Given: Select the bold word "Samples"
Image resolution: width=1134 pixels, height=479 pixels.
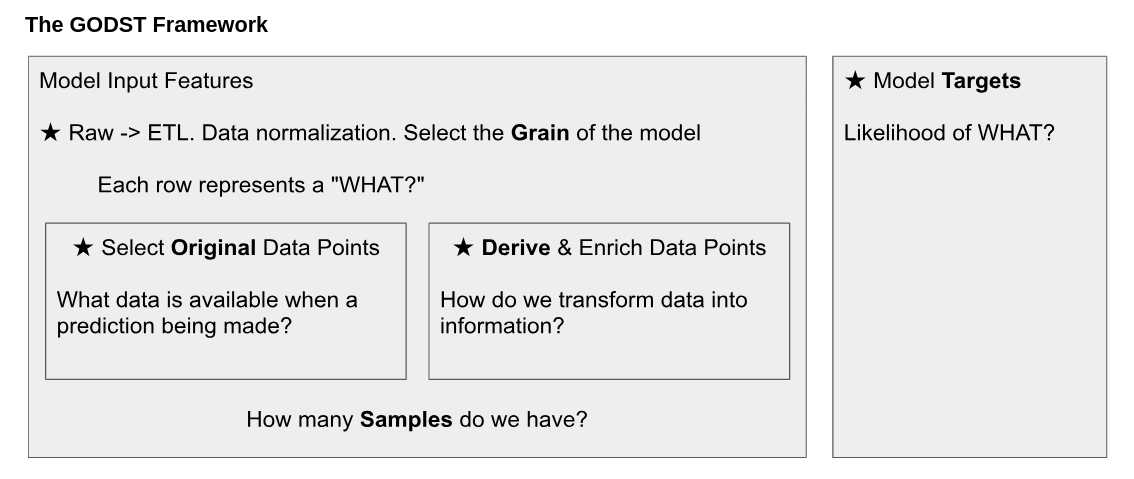Looking at the screenshot, I should (x=406, y=420).
